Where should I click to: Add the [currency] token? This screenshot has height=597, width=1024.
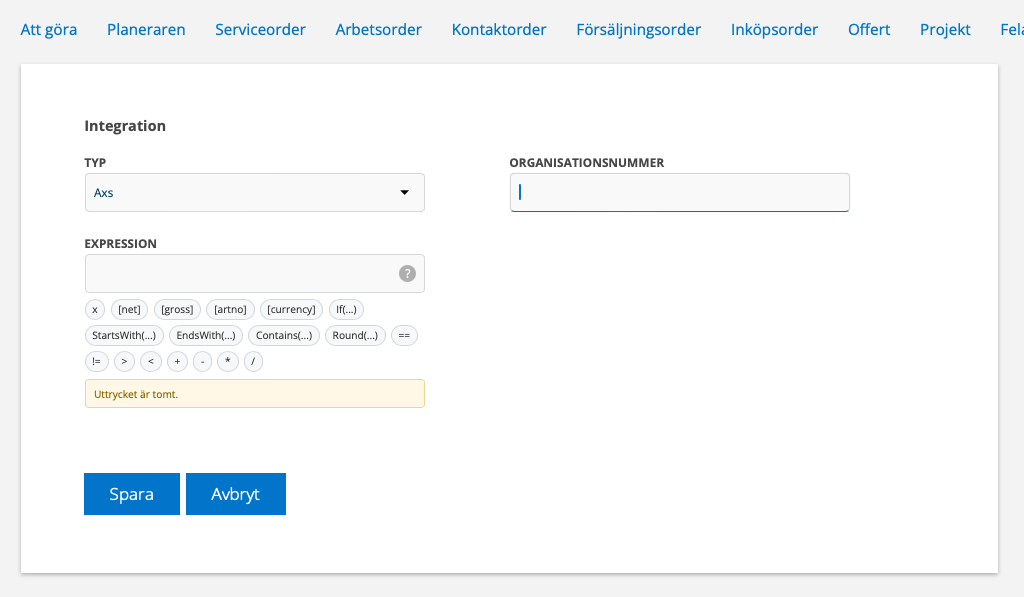[x=292, y=309]
